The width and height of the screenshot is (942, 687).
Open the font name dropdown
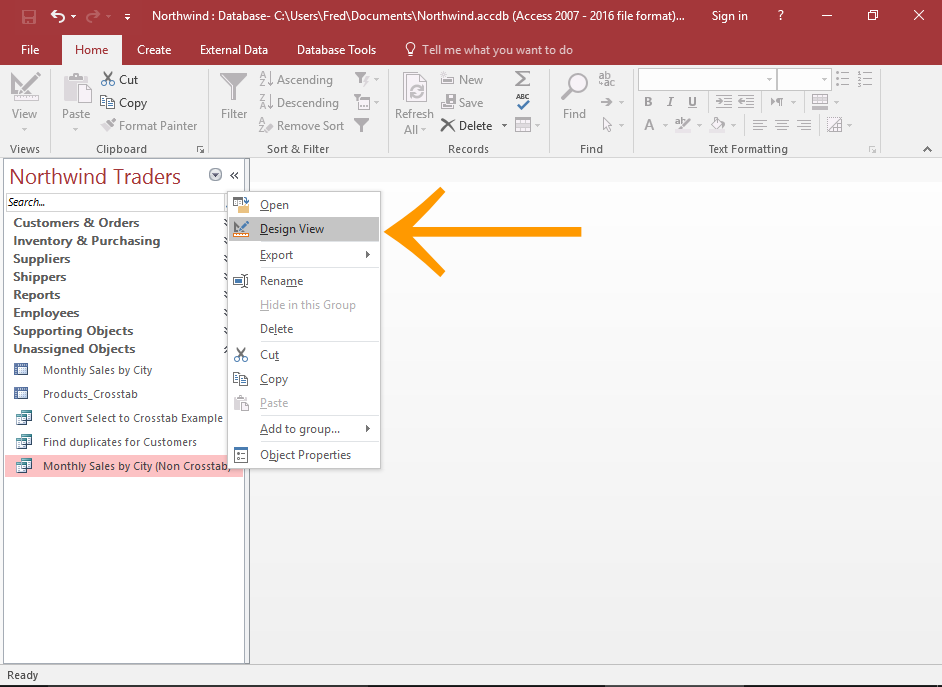click(769, 78)
